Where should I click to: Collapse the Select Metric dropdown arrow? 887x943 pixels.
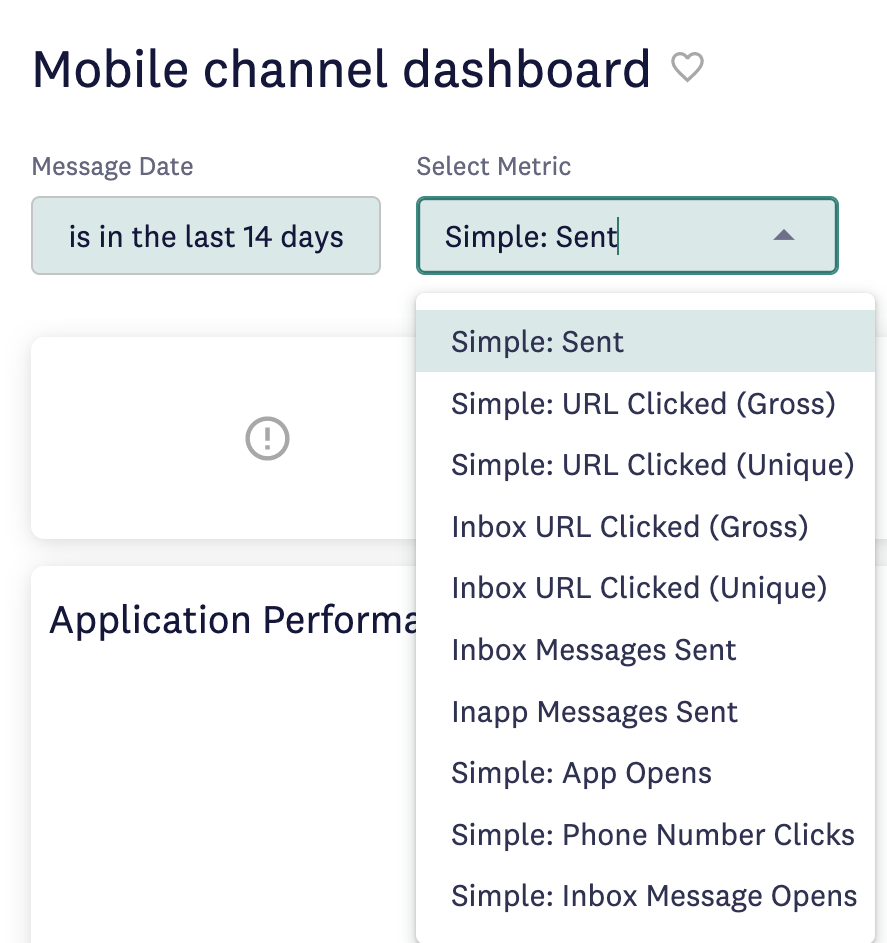(x=784, y=235)
